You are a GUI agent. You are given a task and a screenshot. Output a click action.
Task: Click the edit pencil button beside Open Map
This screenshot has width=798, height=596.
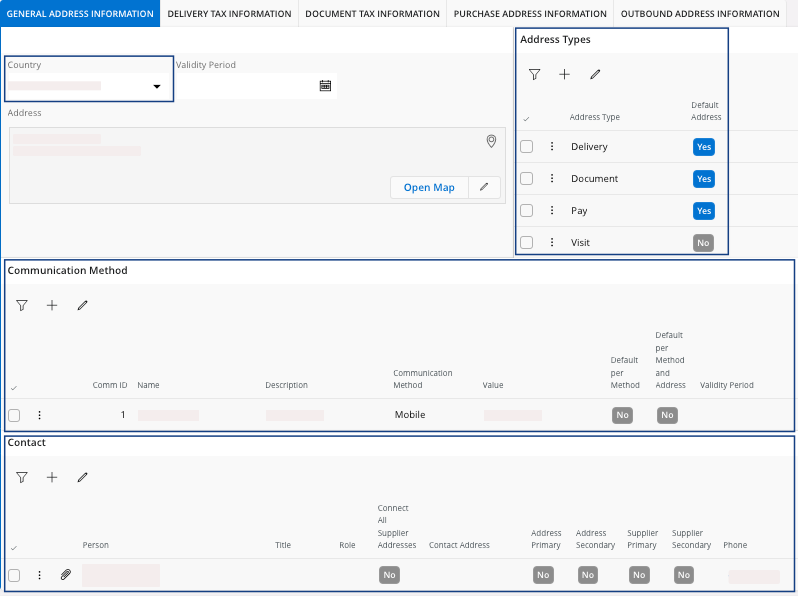[x=484, y=188]
